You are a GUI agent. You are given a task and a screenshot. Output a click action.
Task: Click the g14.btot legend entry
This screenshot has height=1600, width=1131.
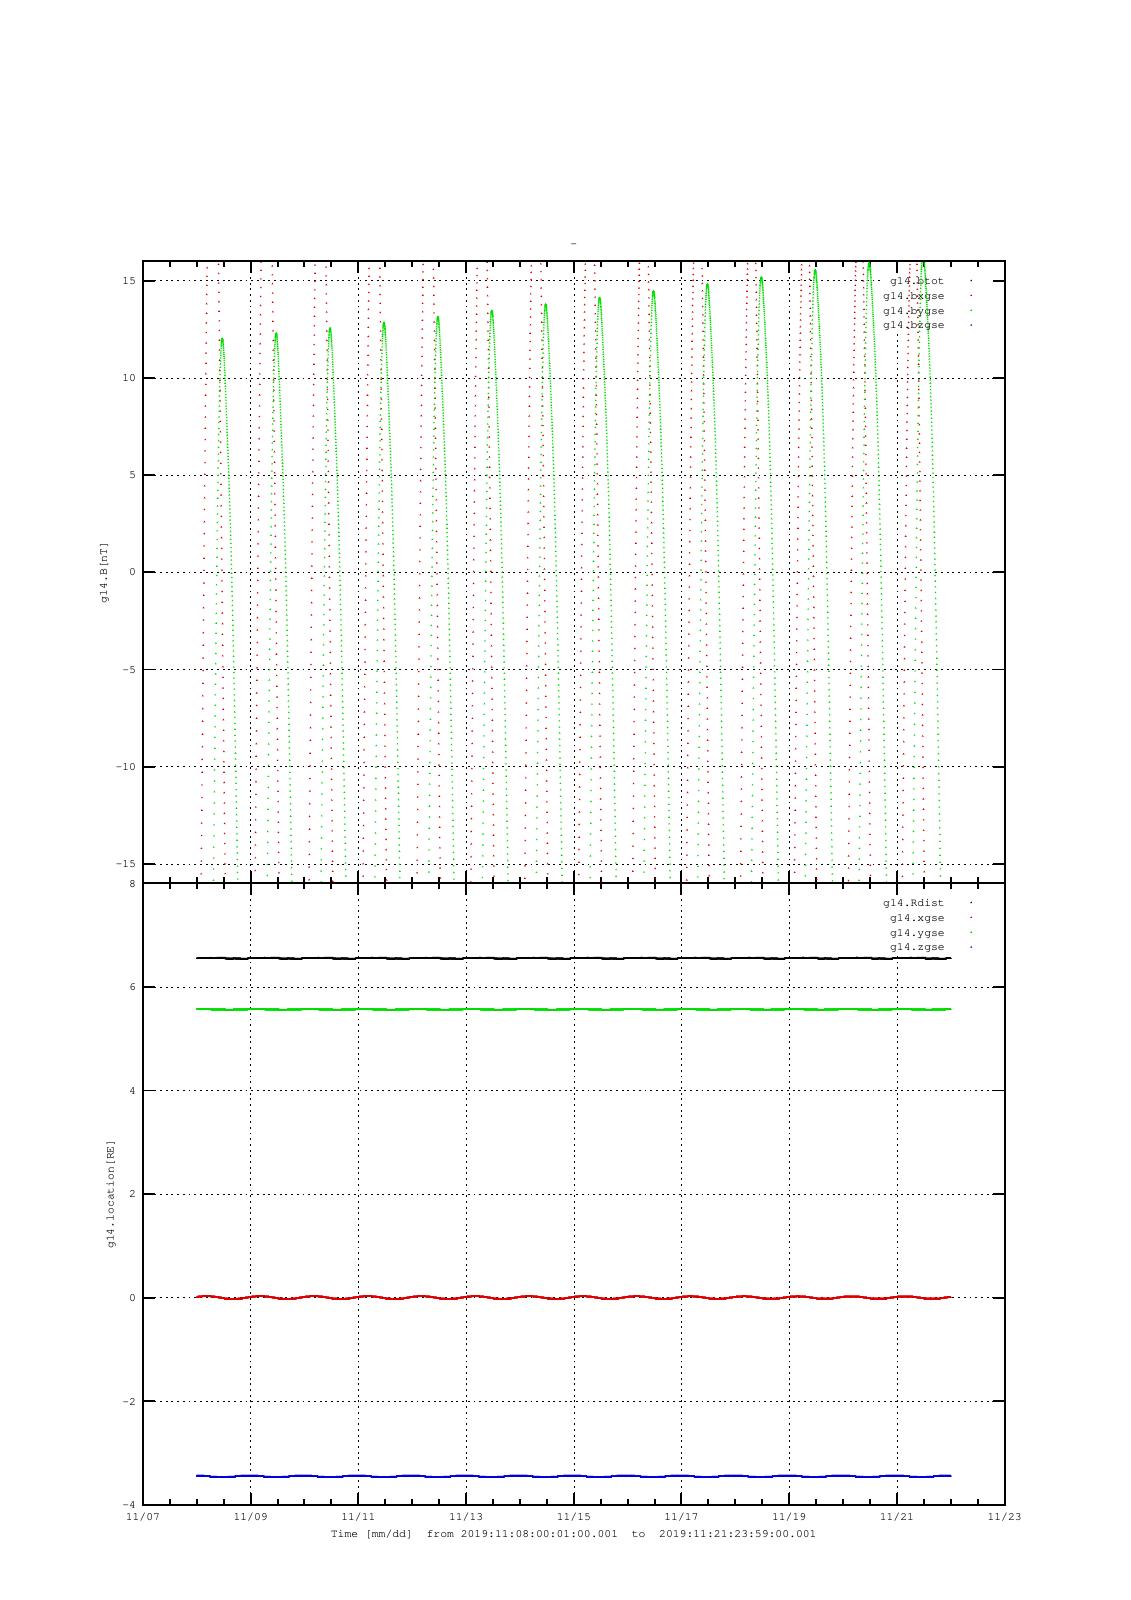[916, 281]
